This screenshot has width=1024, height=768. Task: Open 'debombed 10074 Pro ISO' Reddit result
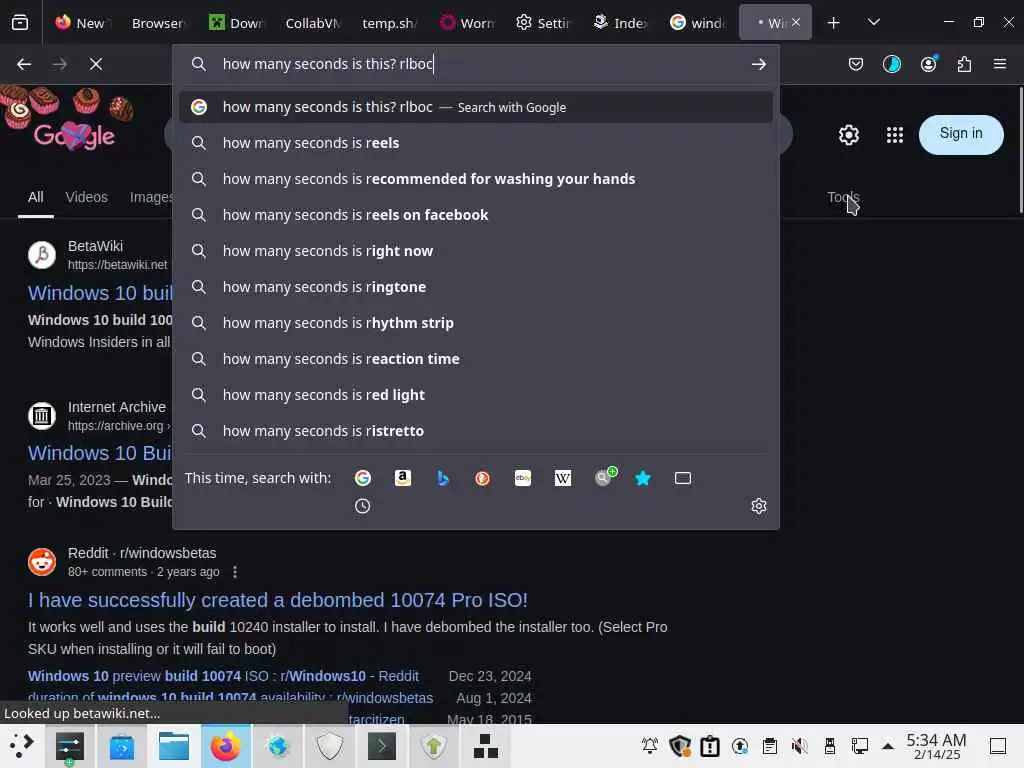click(x=278, y=600)
